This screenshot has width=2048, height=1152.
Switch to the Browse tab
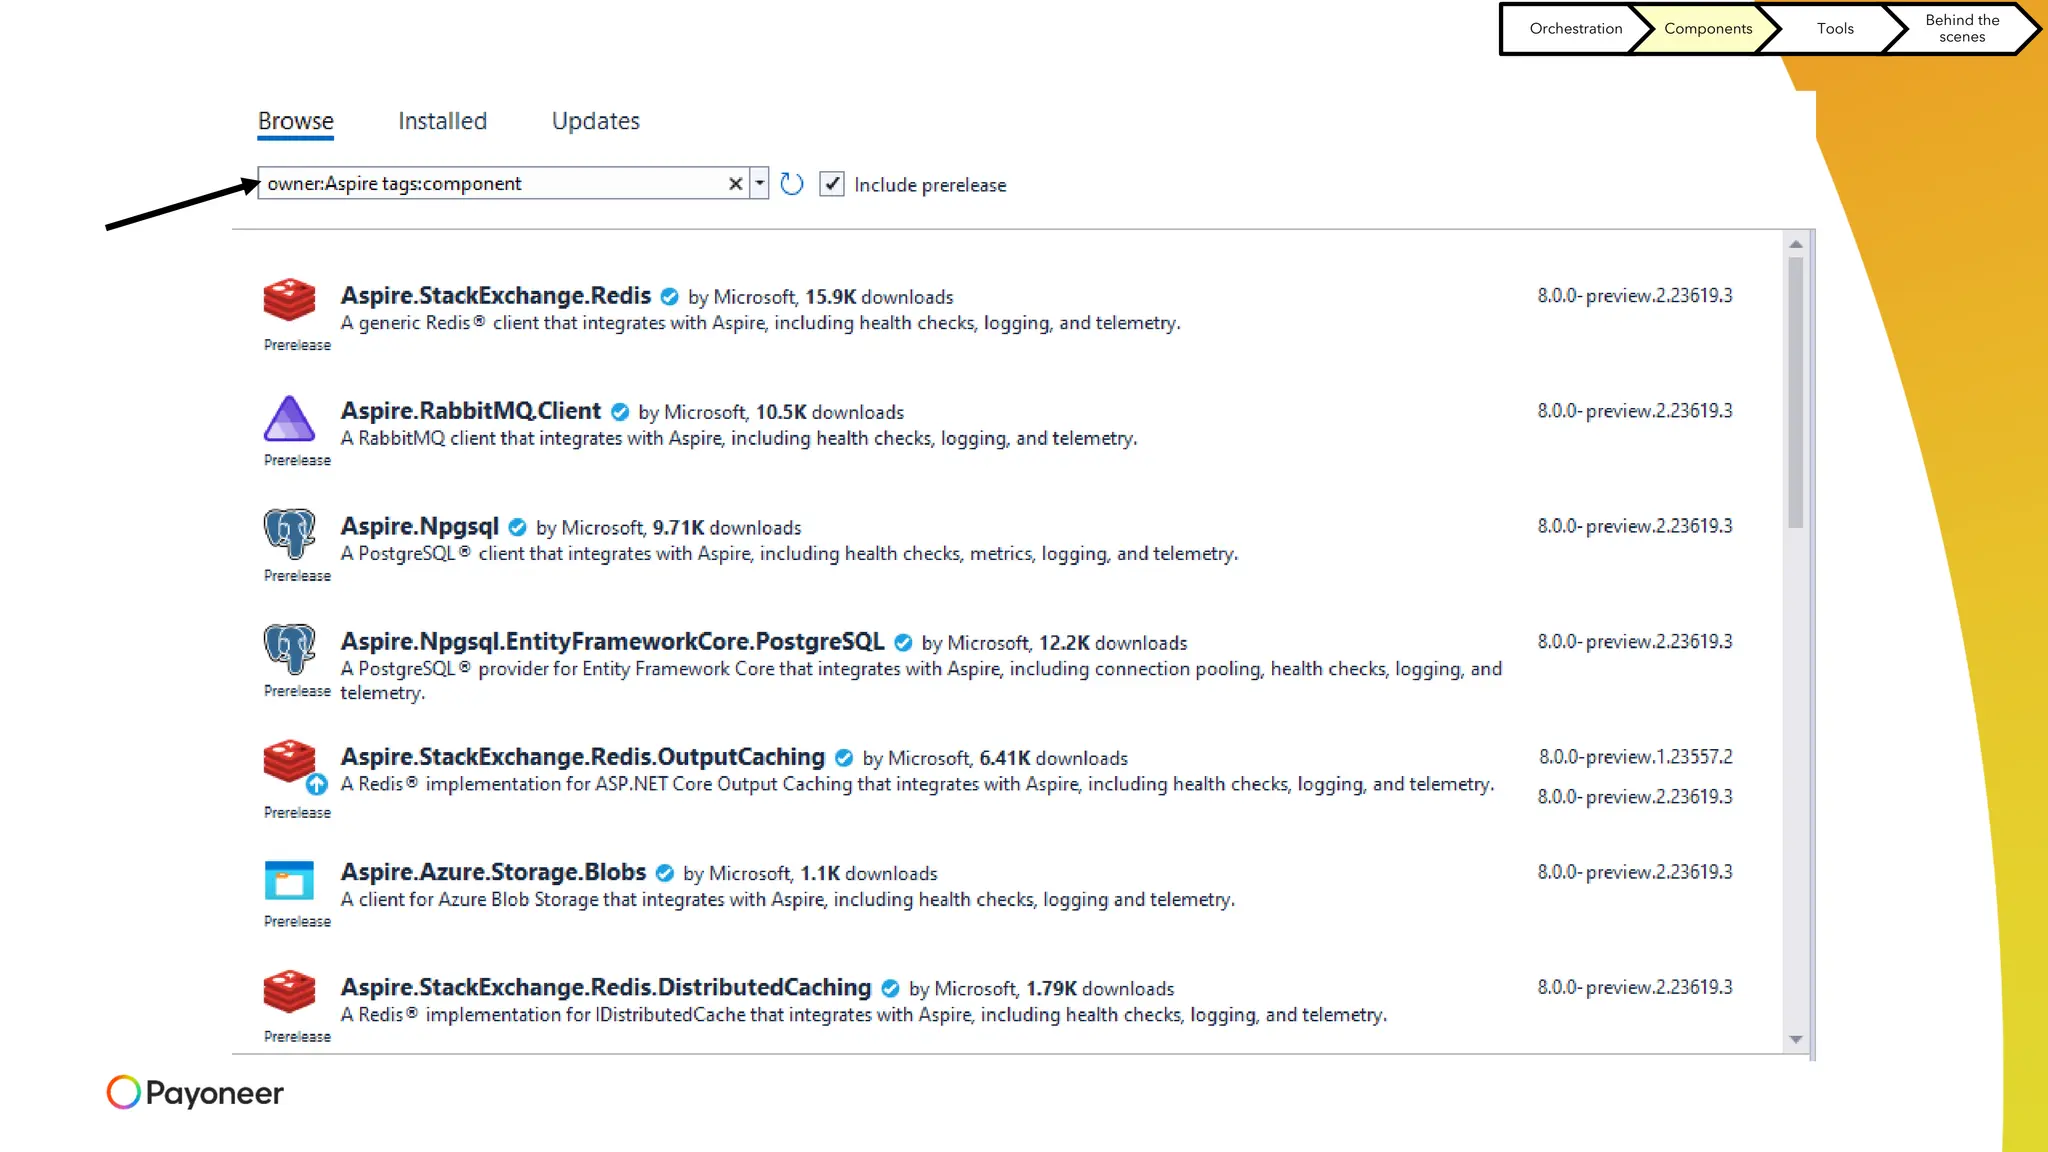296,121
